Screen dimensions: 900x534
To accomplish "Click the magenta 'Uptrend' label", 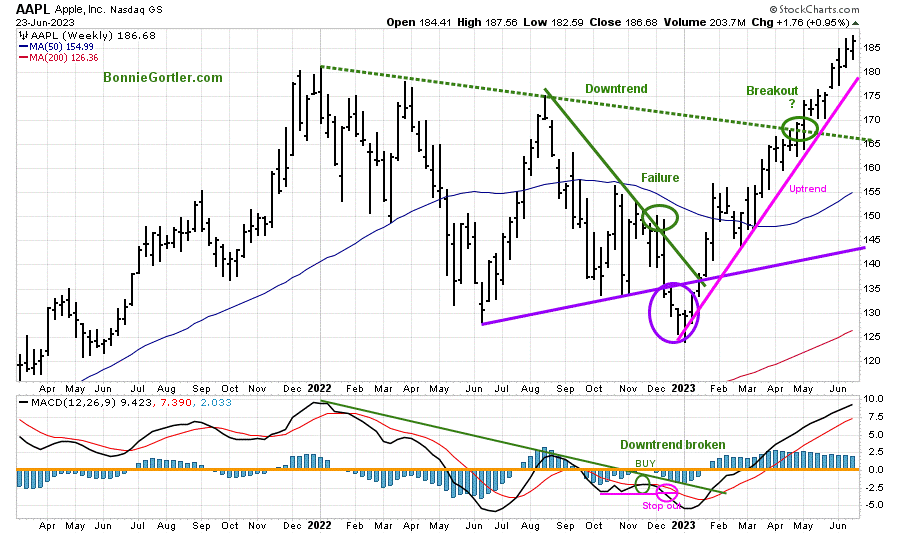I will pos(808,188).
